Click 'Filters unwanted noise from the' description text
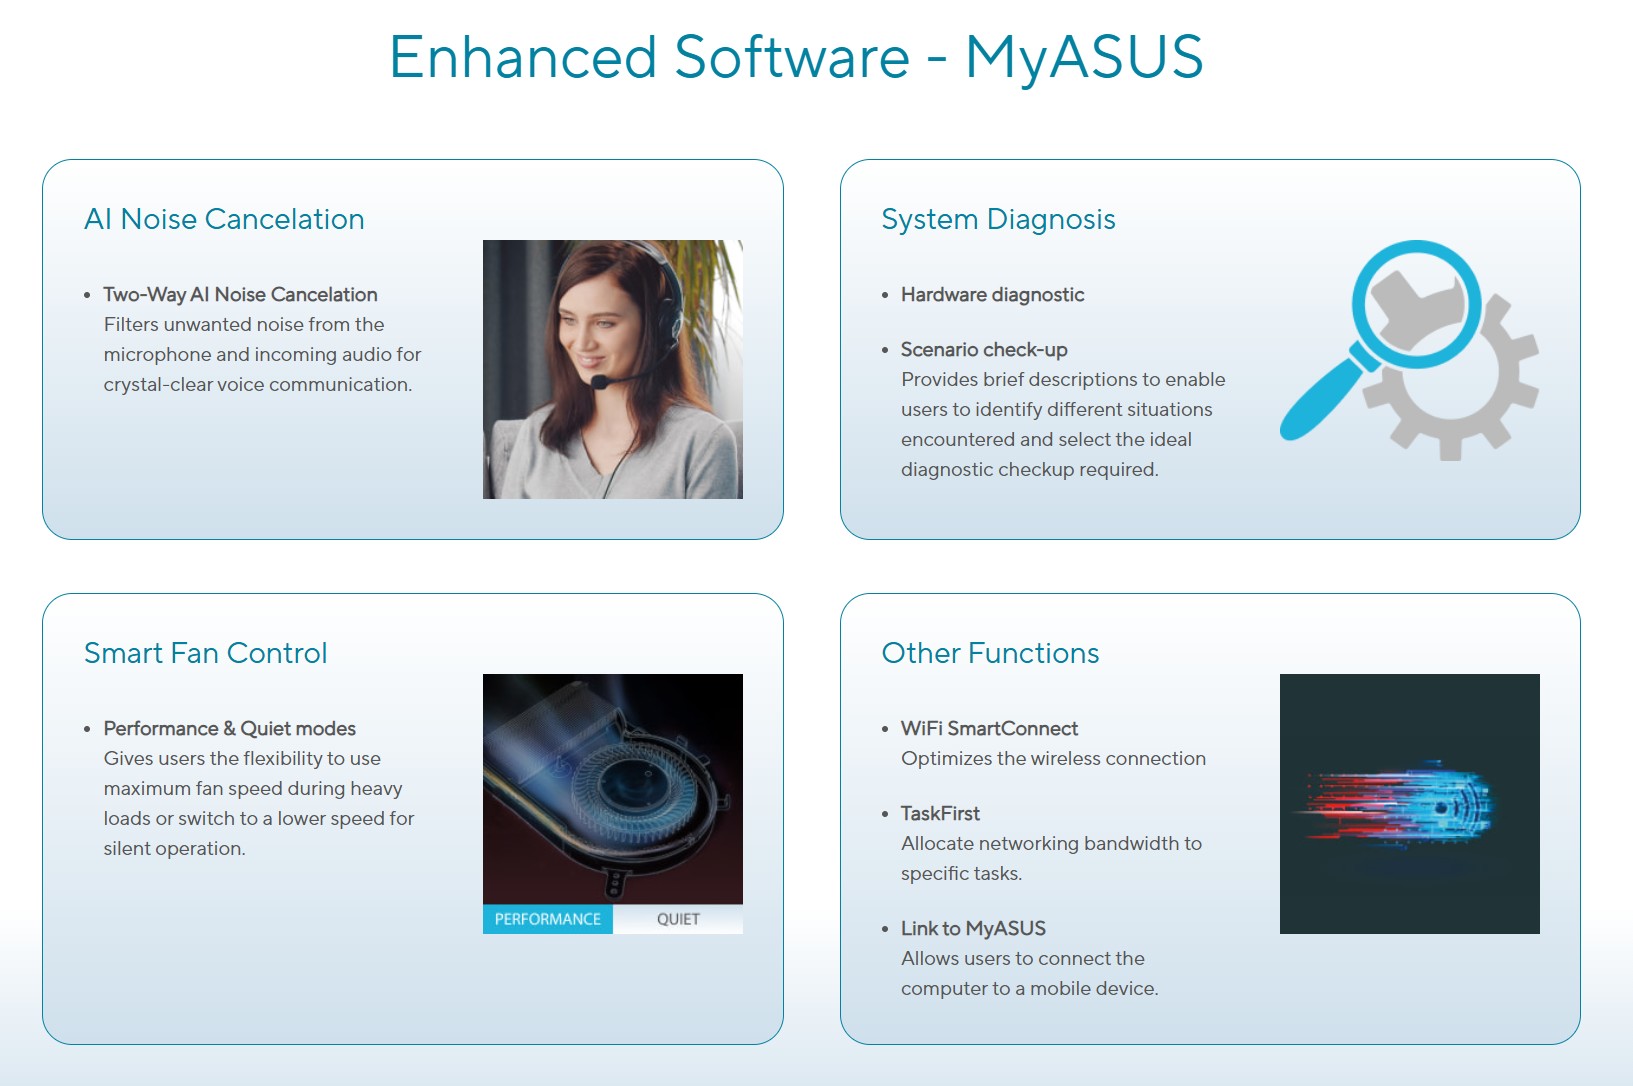Image resolution: width=1633 pixels, height=1086 pixels. 244,325
